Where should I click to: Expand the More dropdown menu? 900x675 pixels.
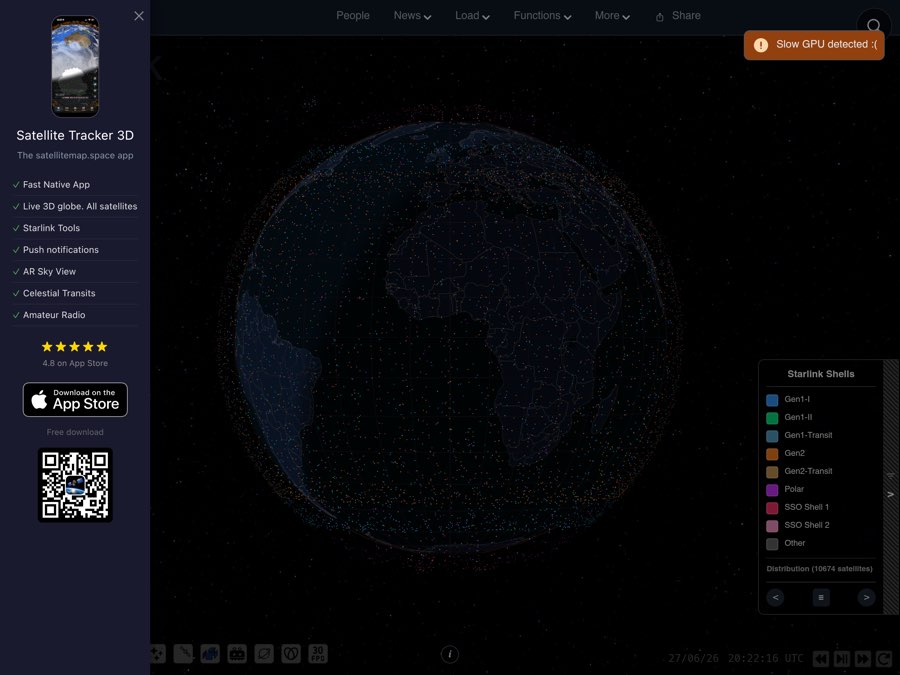612,15
